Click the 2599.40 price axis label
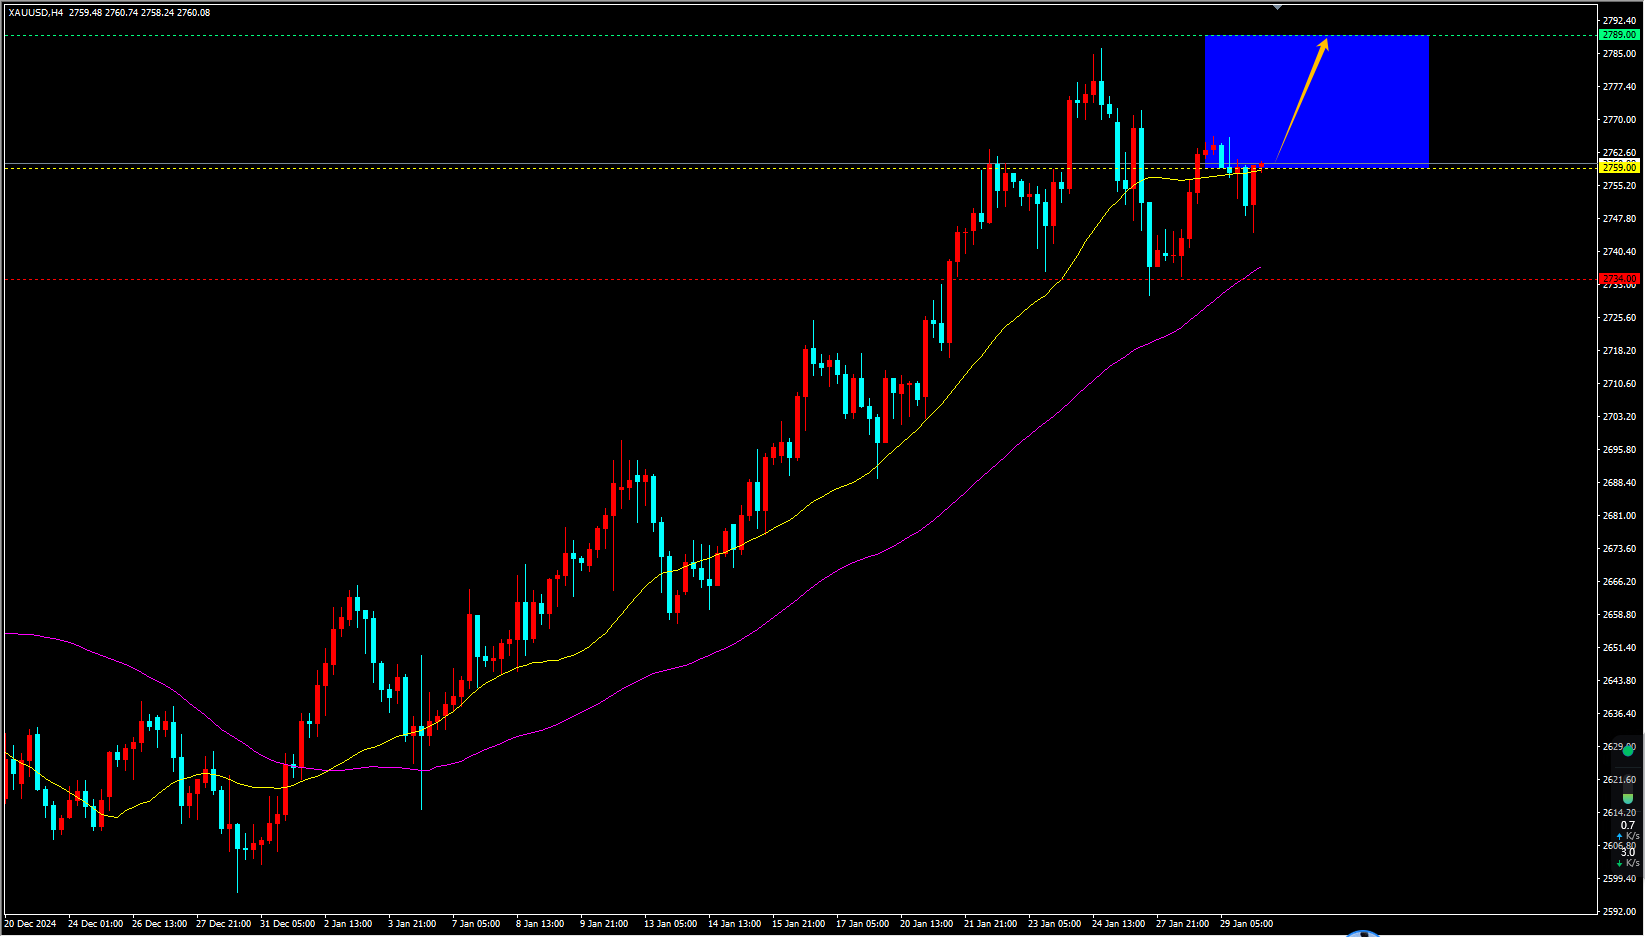 (x=1619, y=878)
